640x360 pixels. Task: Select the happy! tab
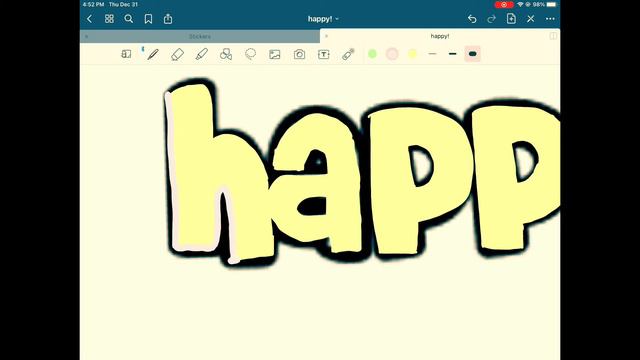pyautogui.click(x=440, y=36)
